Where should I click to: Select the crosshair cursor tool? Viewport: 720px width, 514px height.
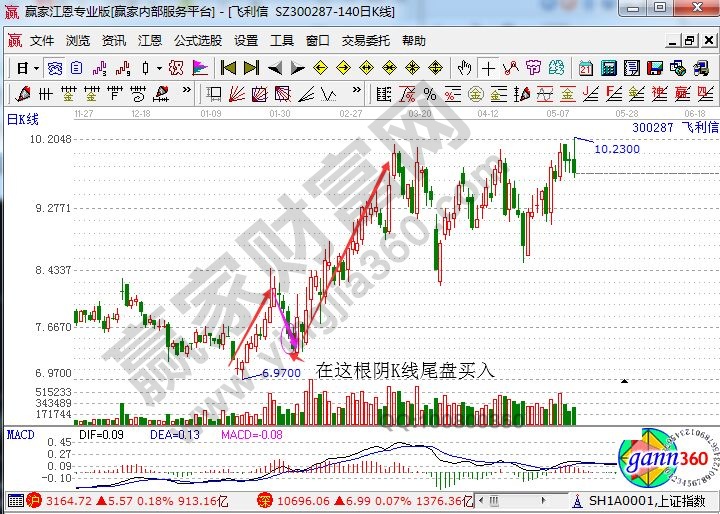(488, 68)
